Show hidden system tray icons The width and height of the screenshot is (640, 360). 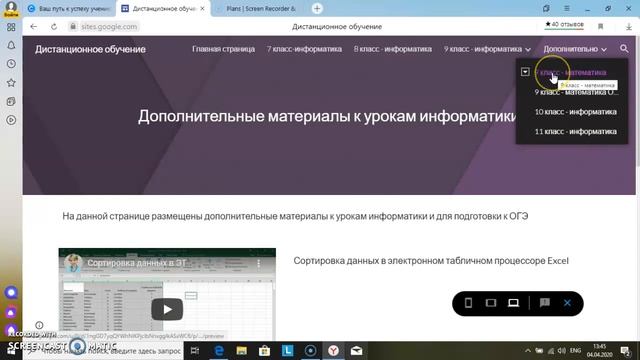tap(528, 351)
